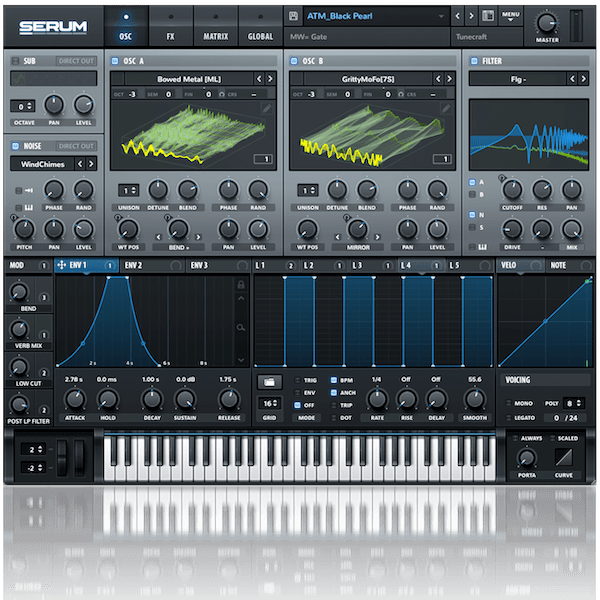Toggle the FILTER enable switch
This screenshot has height=600, width=600.
474,61
